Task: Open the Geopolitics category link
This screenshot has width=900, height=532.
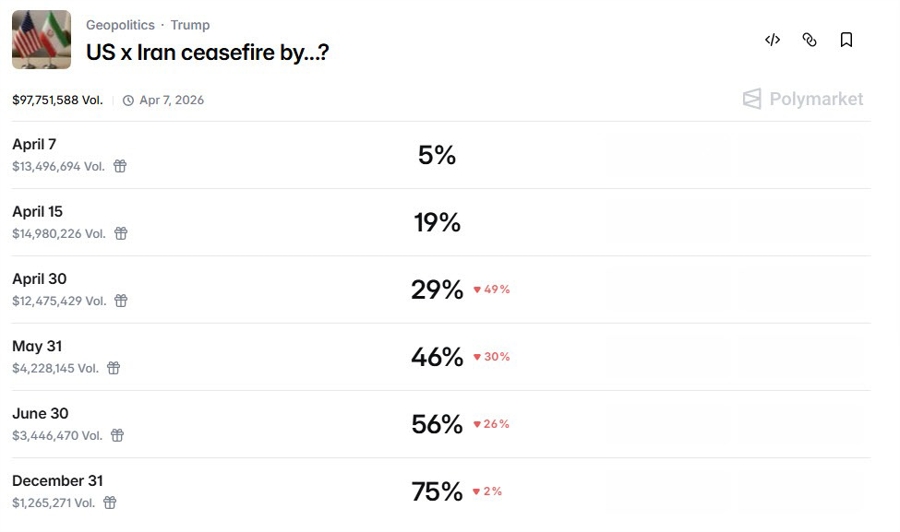Action: tap(120, 25)
